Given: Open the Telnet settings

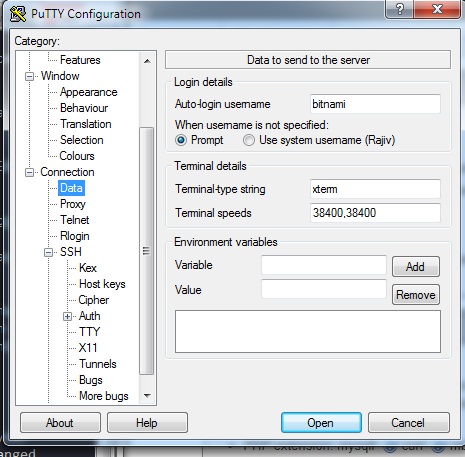Looking at the screenshot, I should click(x=75, y=220).
